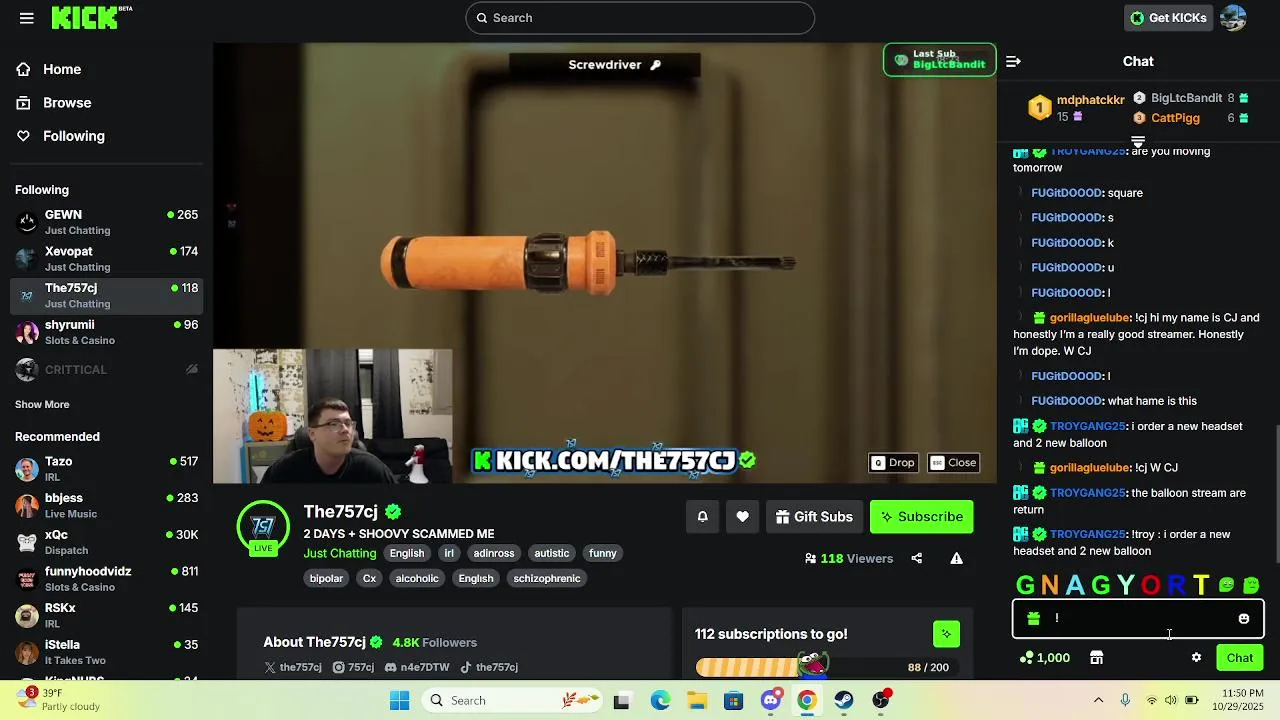Report the stream with warning triangle icon

point(957,559)
